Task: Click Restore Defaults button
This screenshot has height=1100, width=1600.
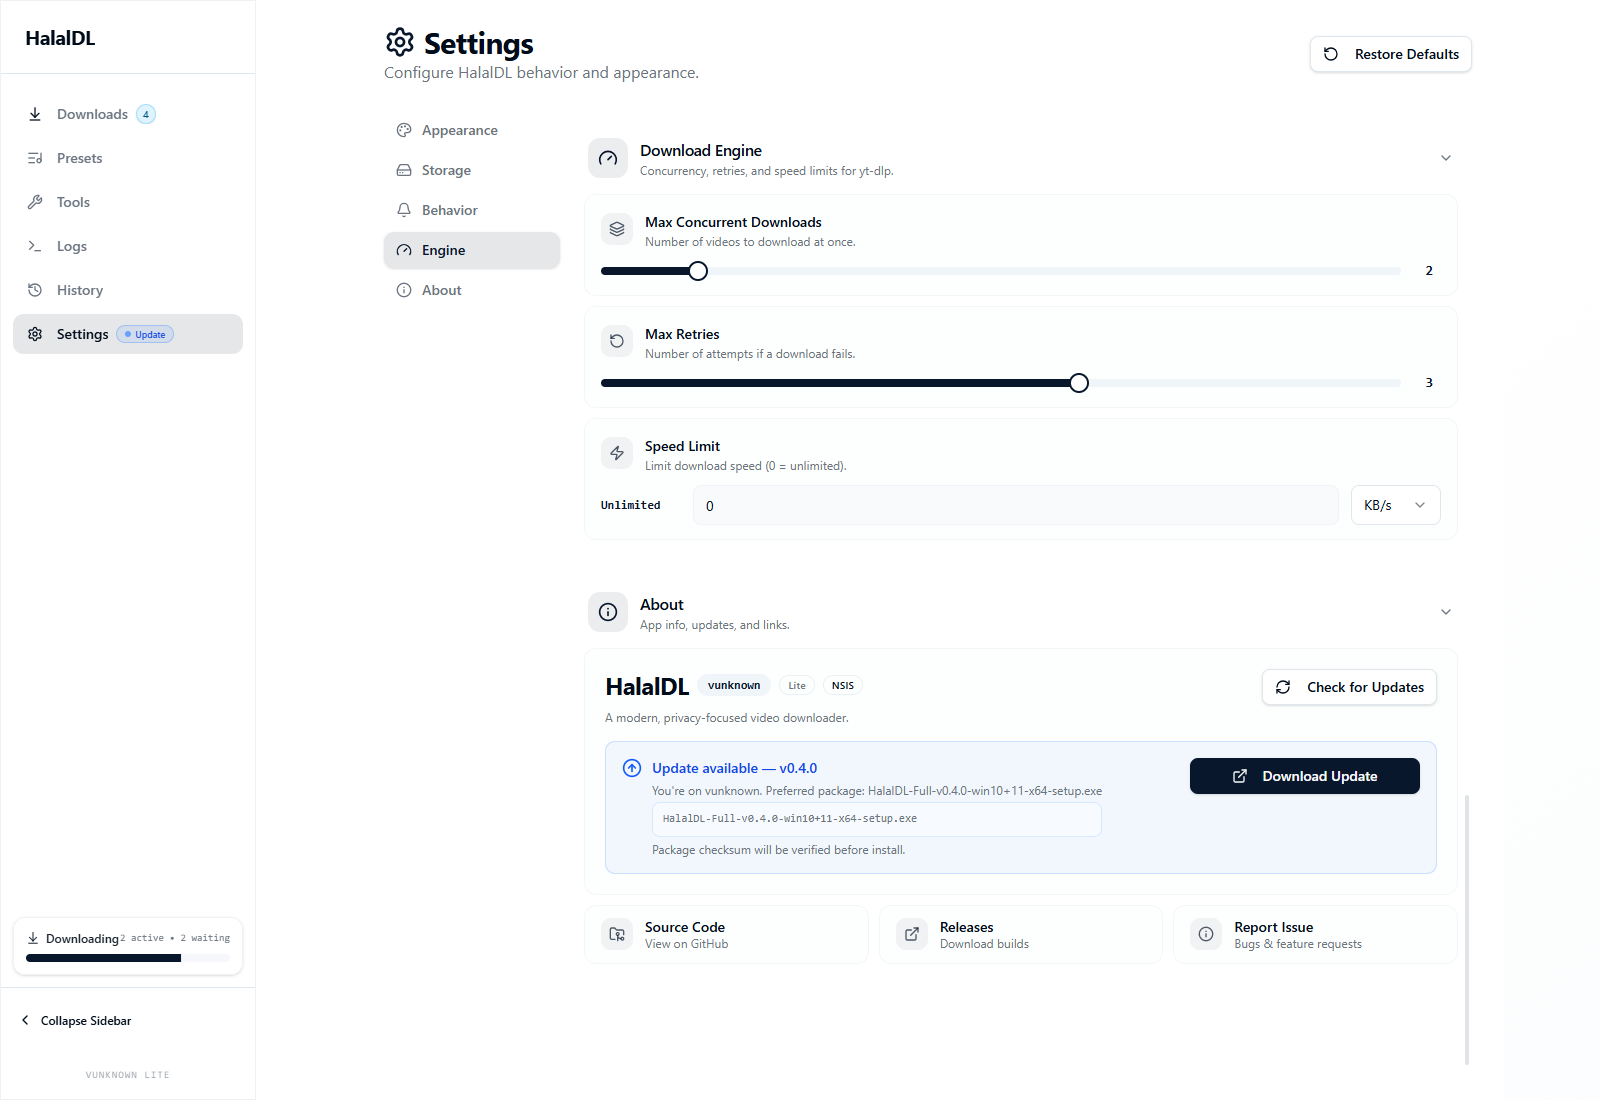Action: click(x=1390, y=54)
